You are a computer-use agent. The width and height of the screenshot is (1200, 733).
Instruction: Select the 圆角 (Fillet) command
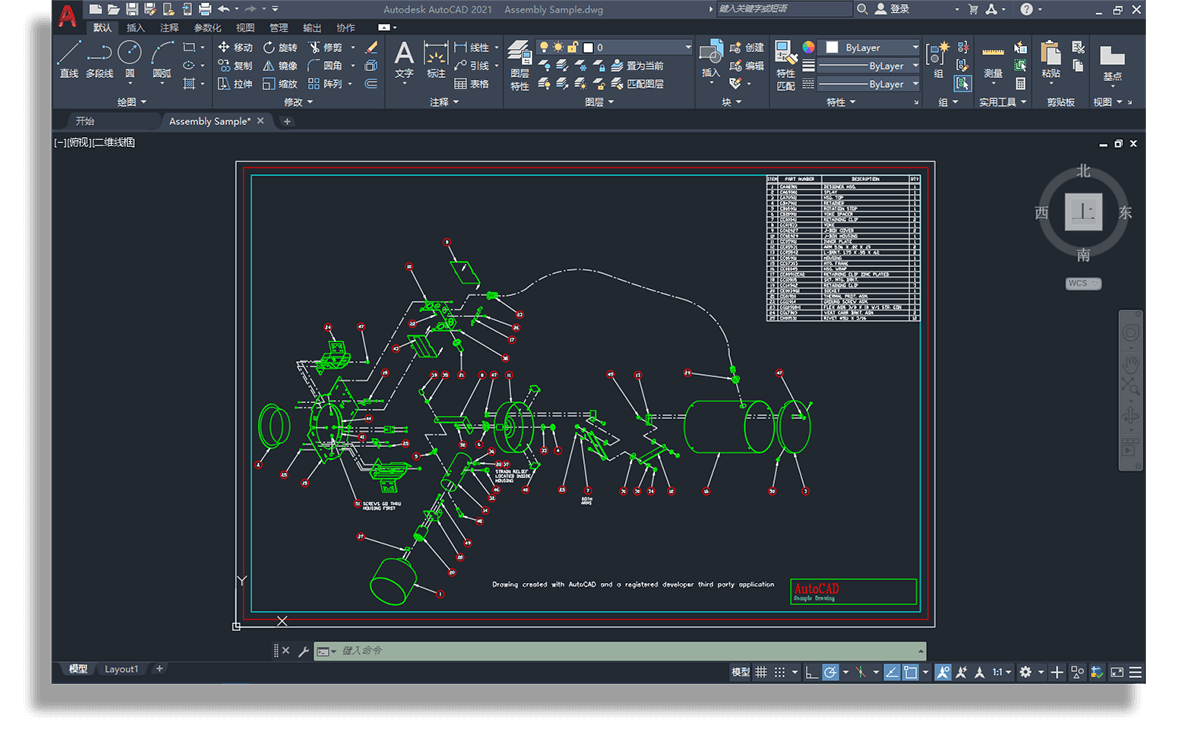[x=326, y=66]
